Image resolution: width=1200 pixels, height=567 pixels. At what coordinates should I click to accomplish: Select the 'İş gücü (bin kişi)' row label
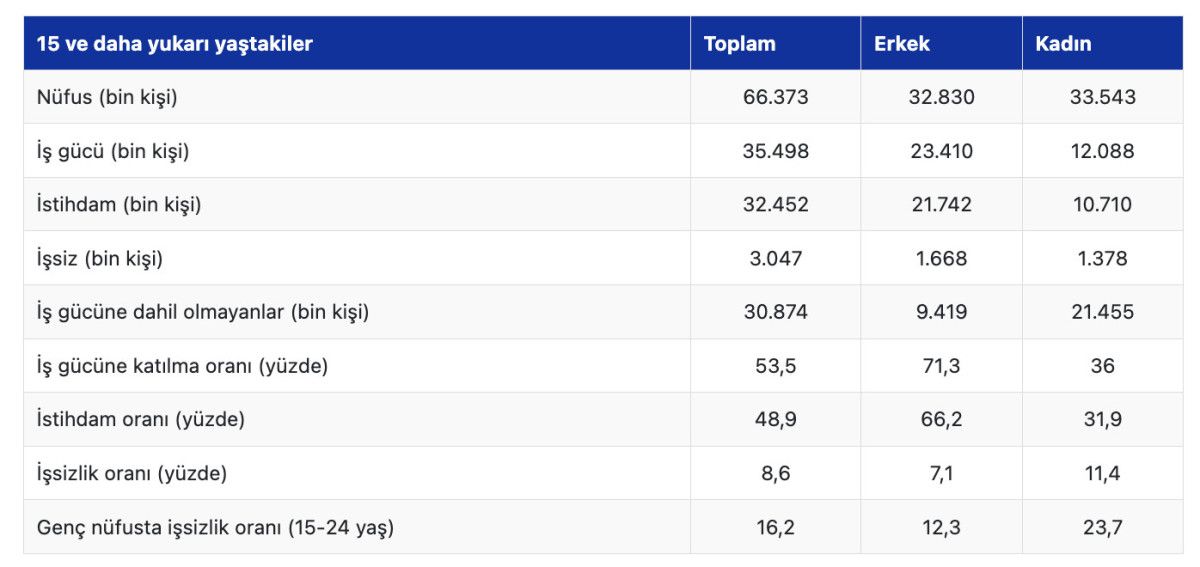tap(113, 152)
